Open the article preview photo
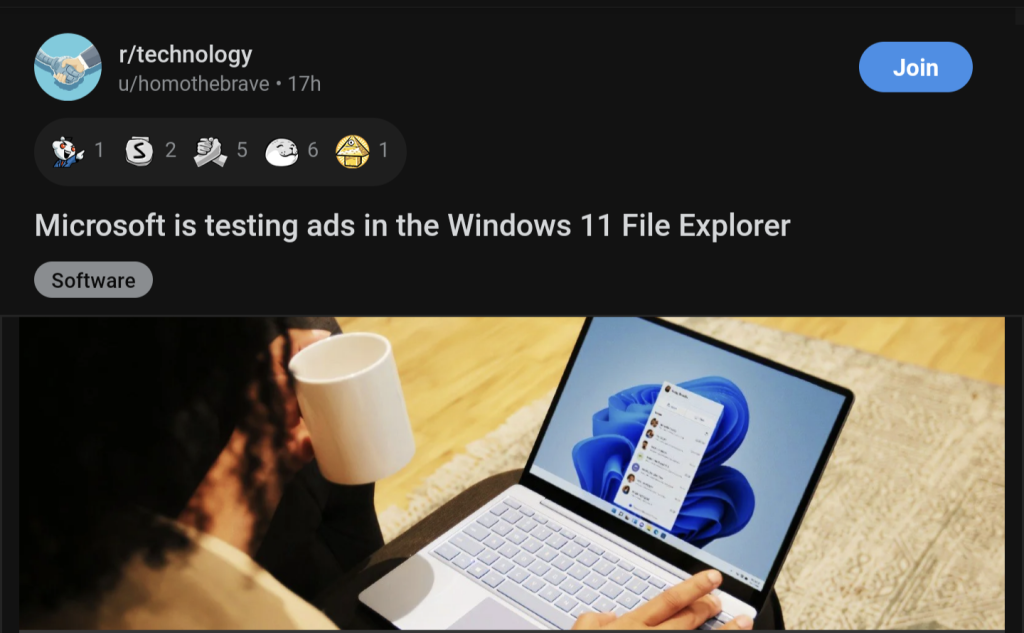Screen dimensions: 1024x633 pos(512,474)
